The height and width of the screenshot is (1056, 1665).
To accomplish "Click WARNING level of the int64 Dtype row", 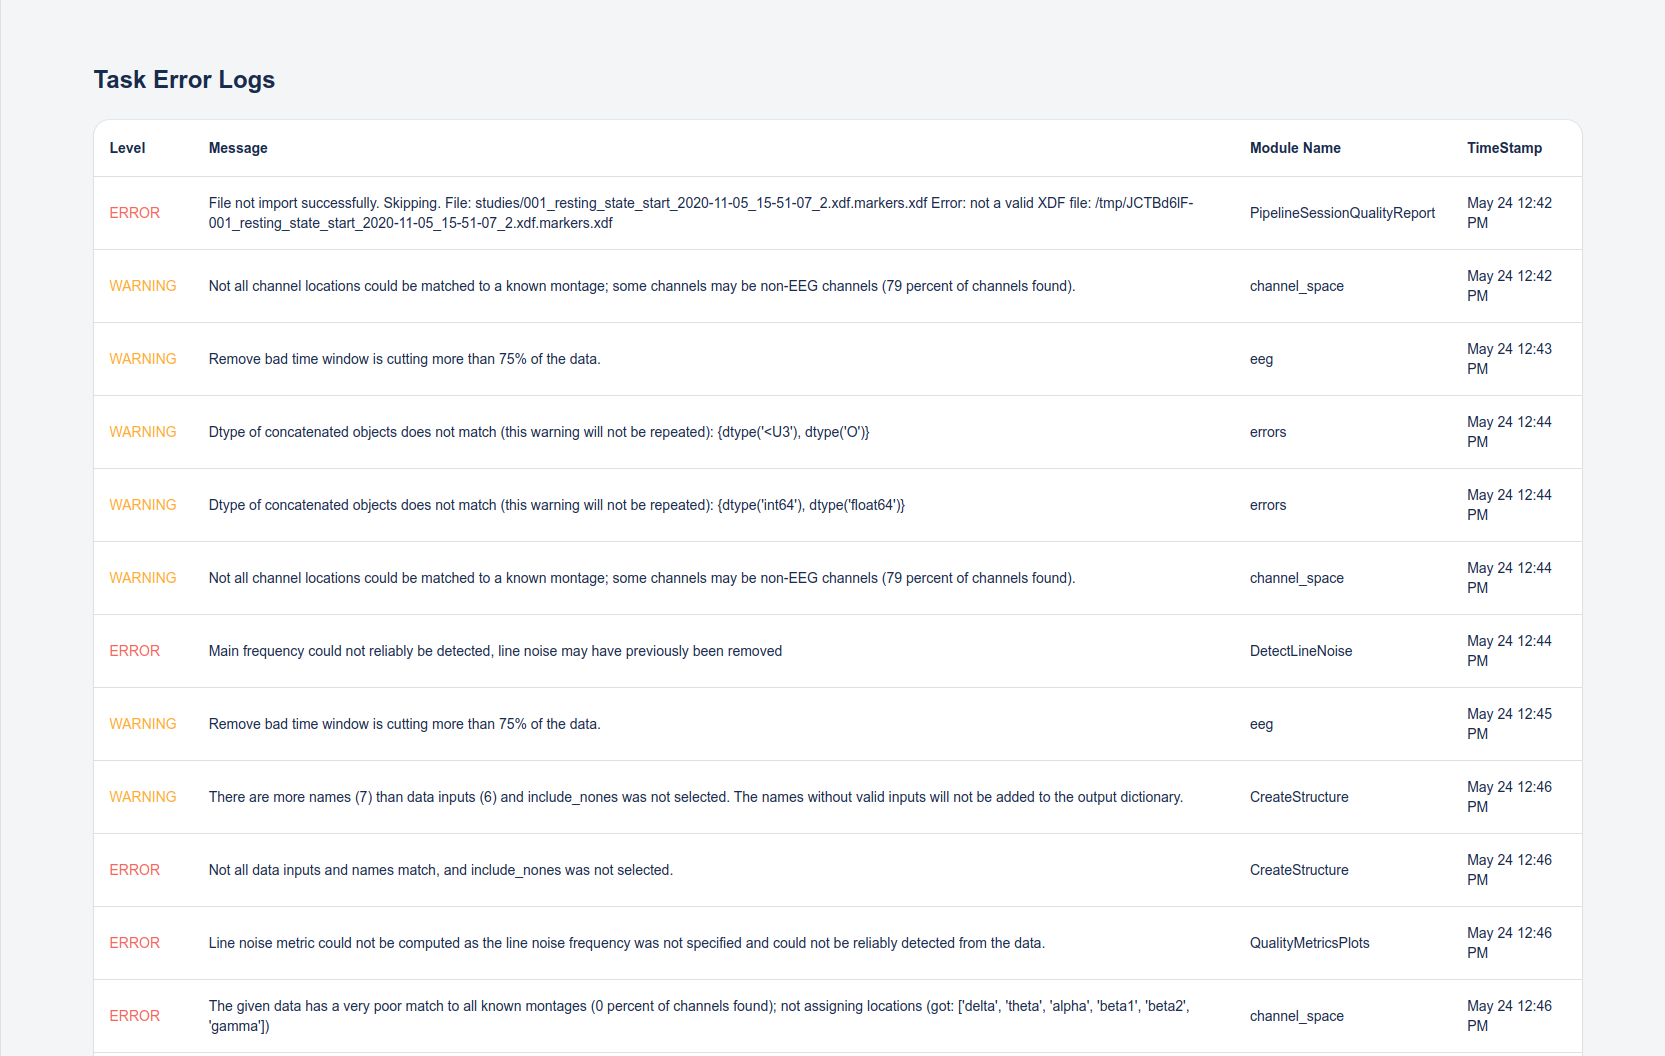I will [x=143, y=505].
